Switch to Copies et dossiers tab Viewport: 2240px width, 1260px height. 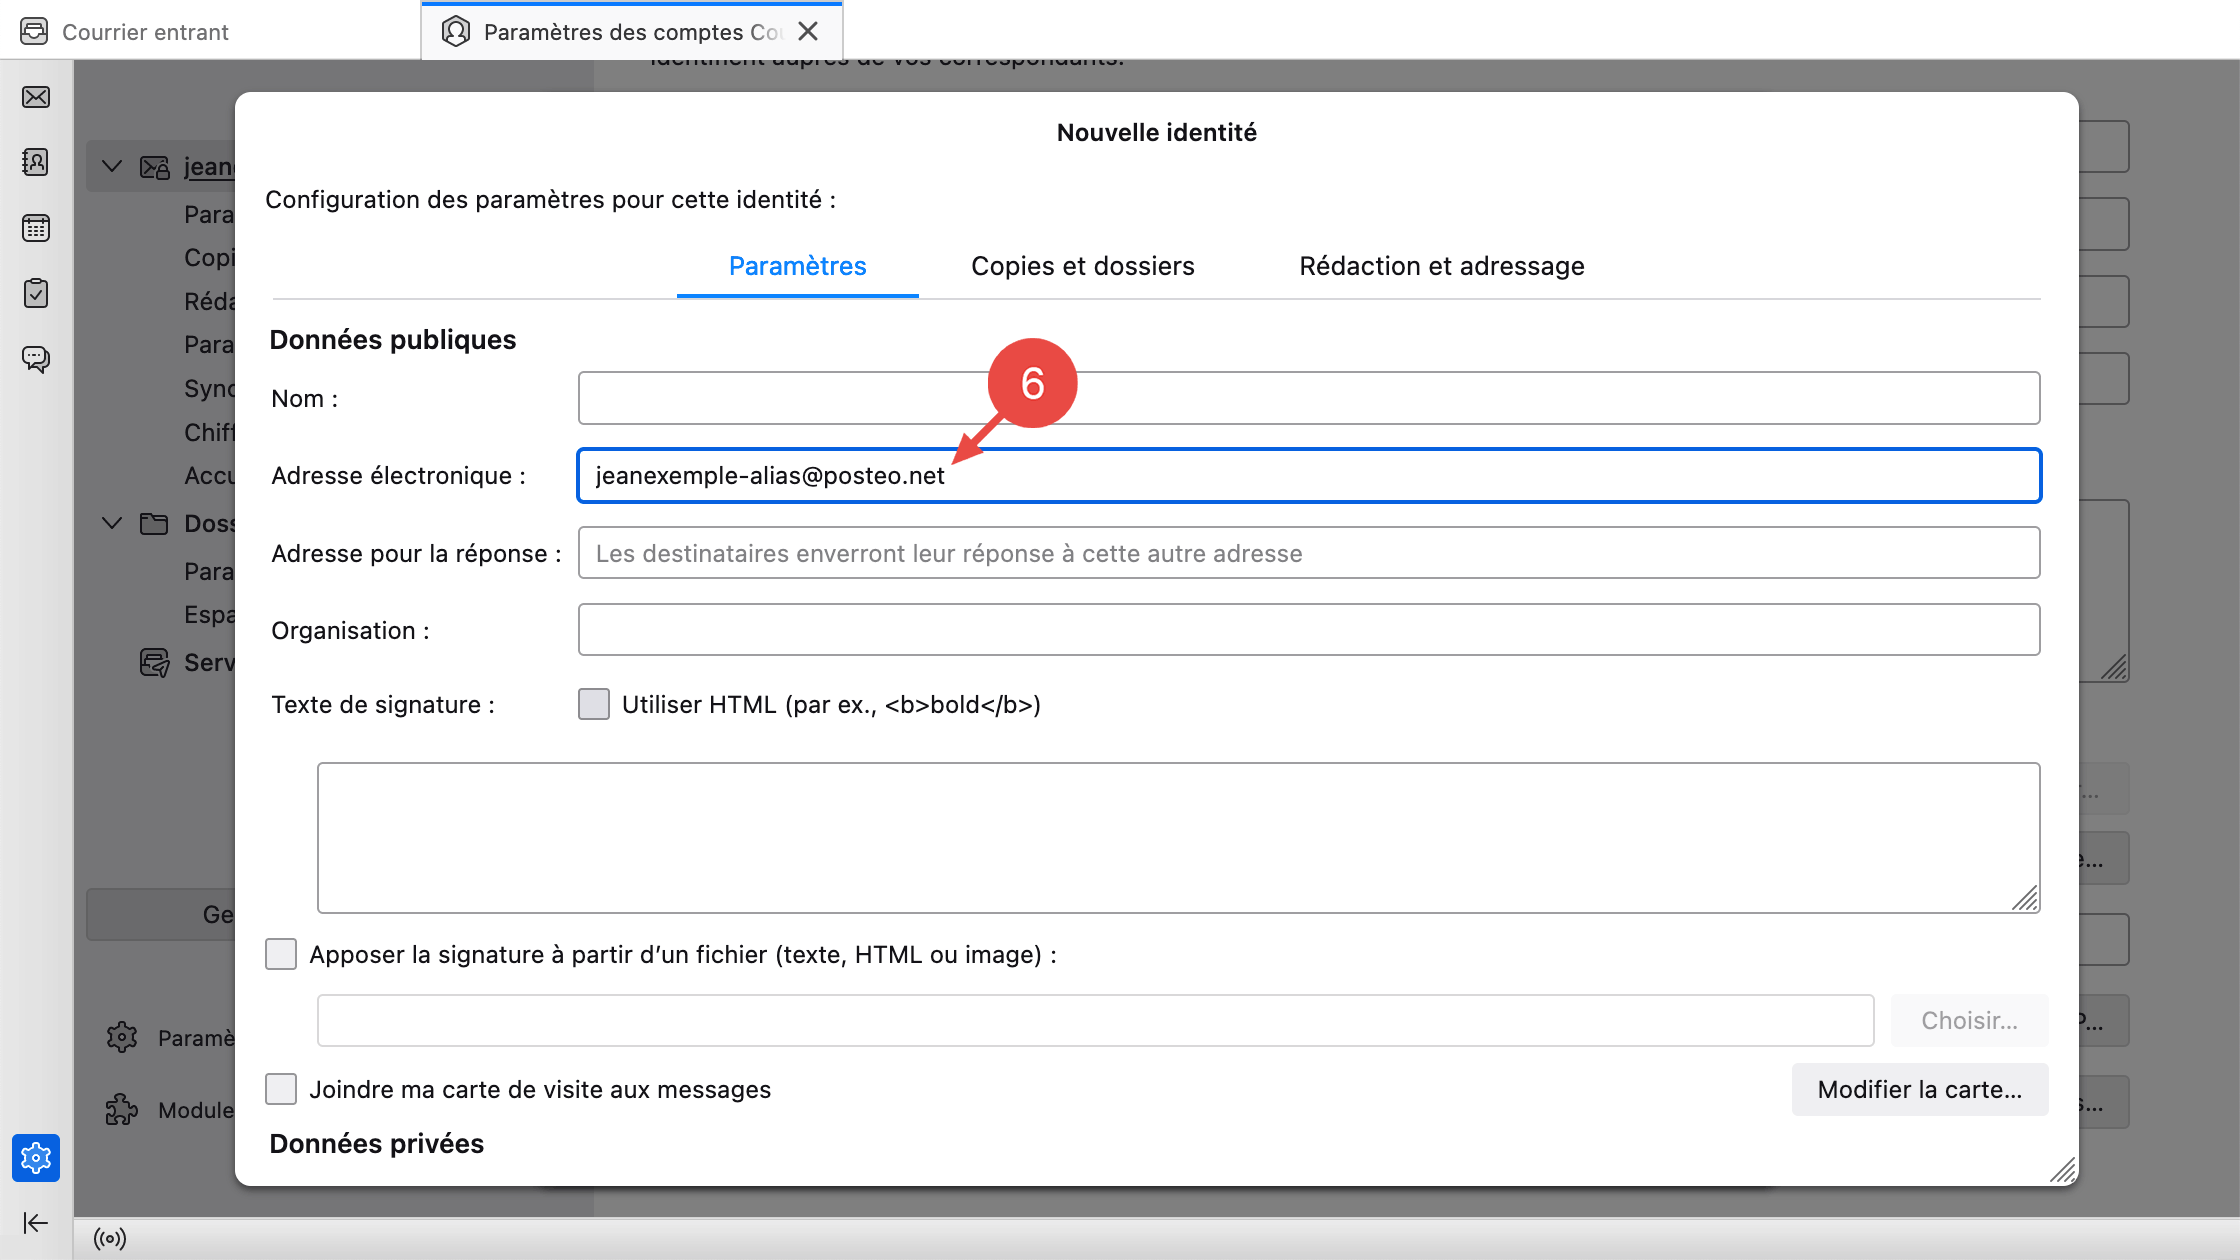point(1082,266)
